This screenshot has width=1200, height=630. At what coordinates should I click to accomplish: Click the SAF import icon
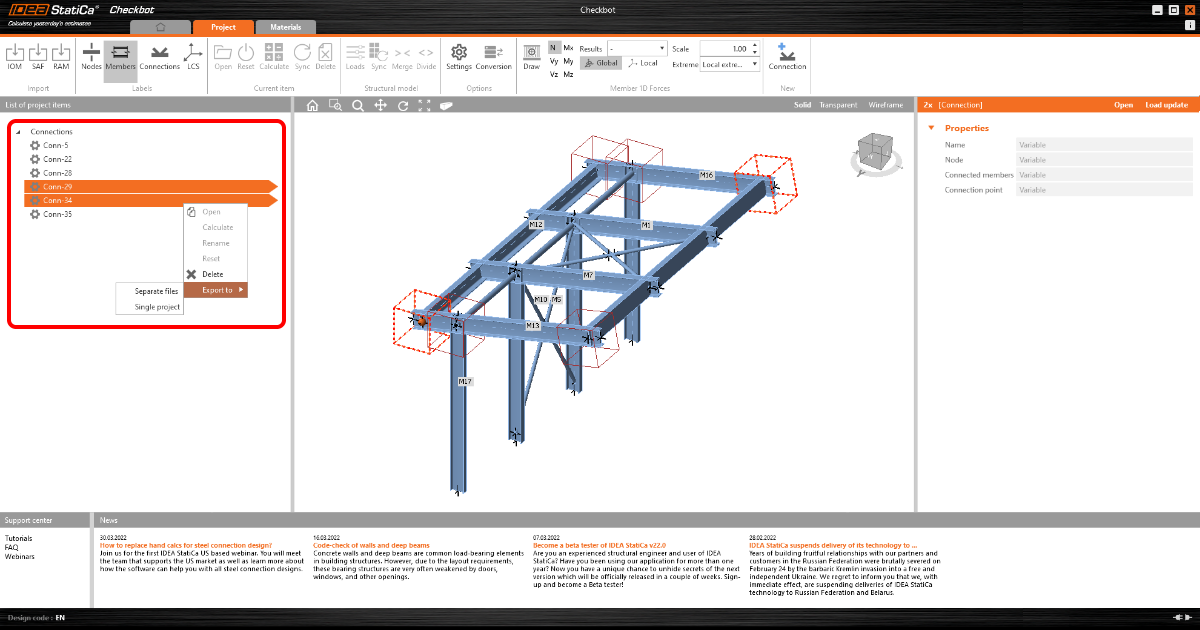point(38,55)
